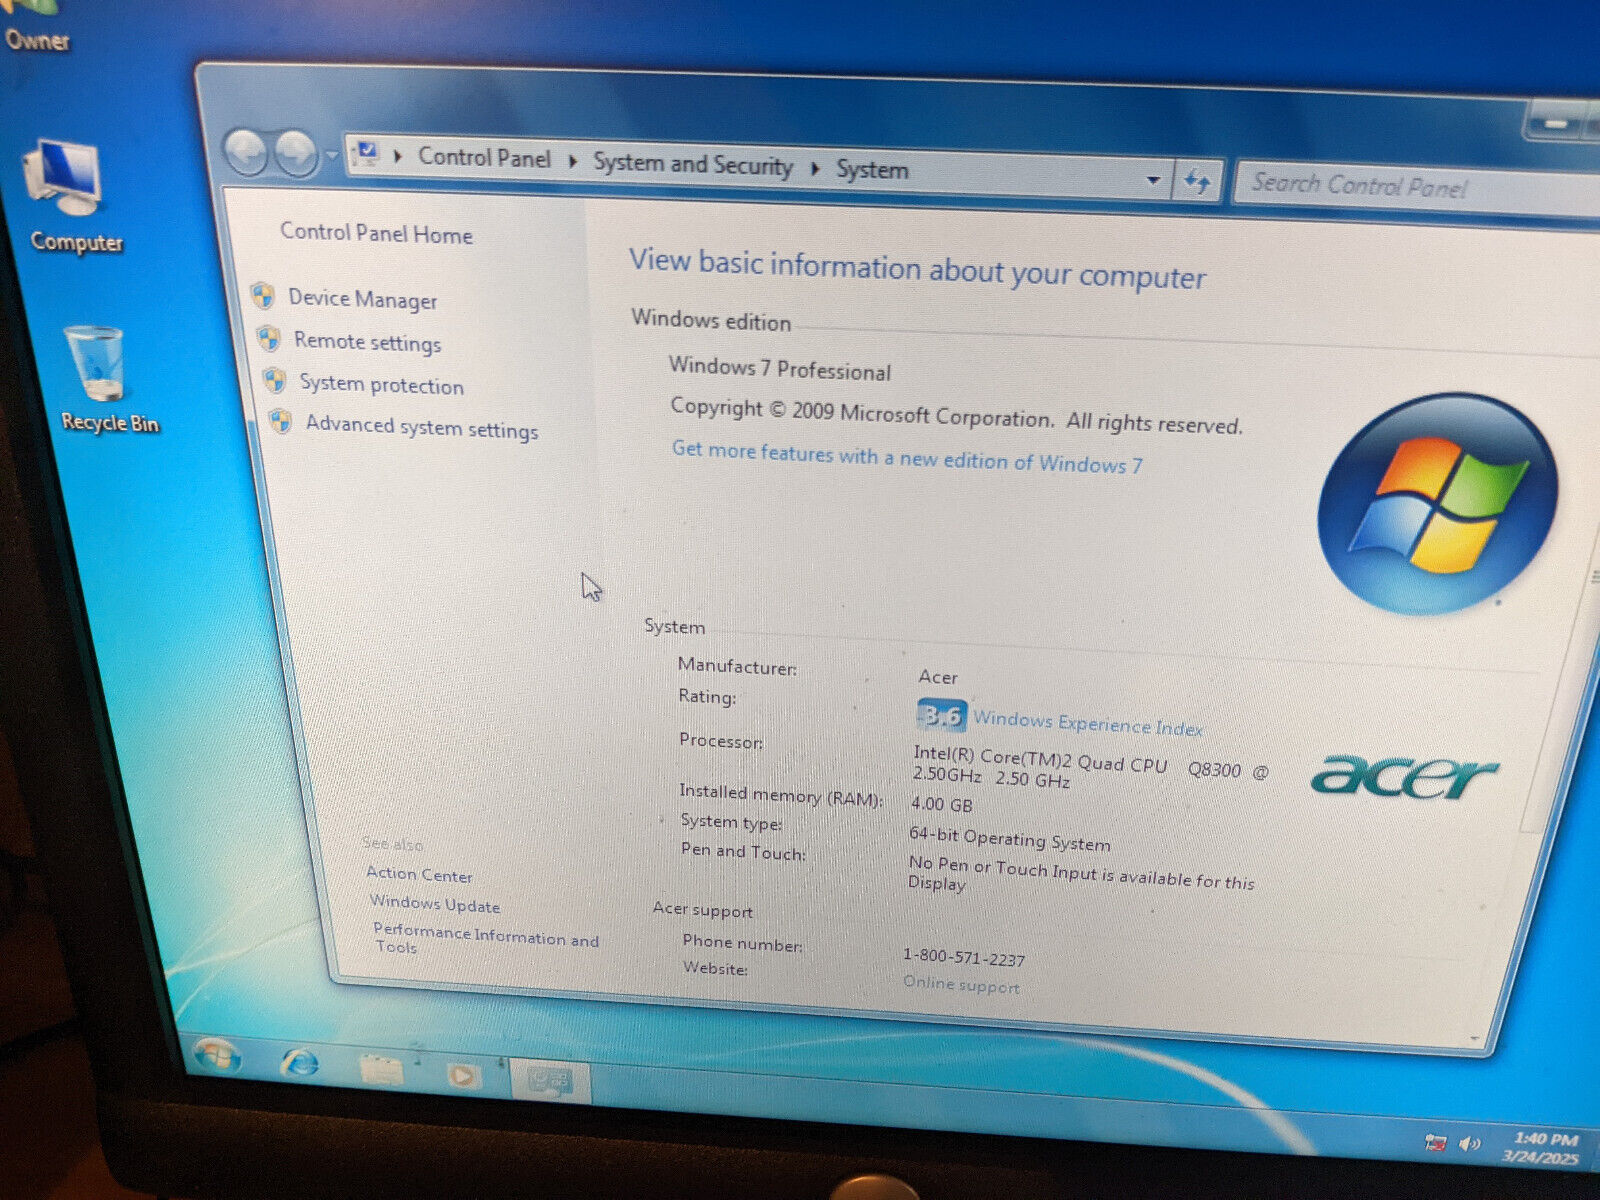Image resolution: width=1600 pixels, height=1200 pixels.
Task: Click the shield icon beside Remote settings
Action: 268,338
